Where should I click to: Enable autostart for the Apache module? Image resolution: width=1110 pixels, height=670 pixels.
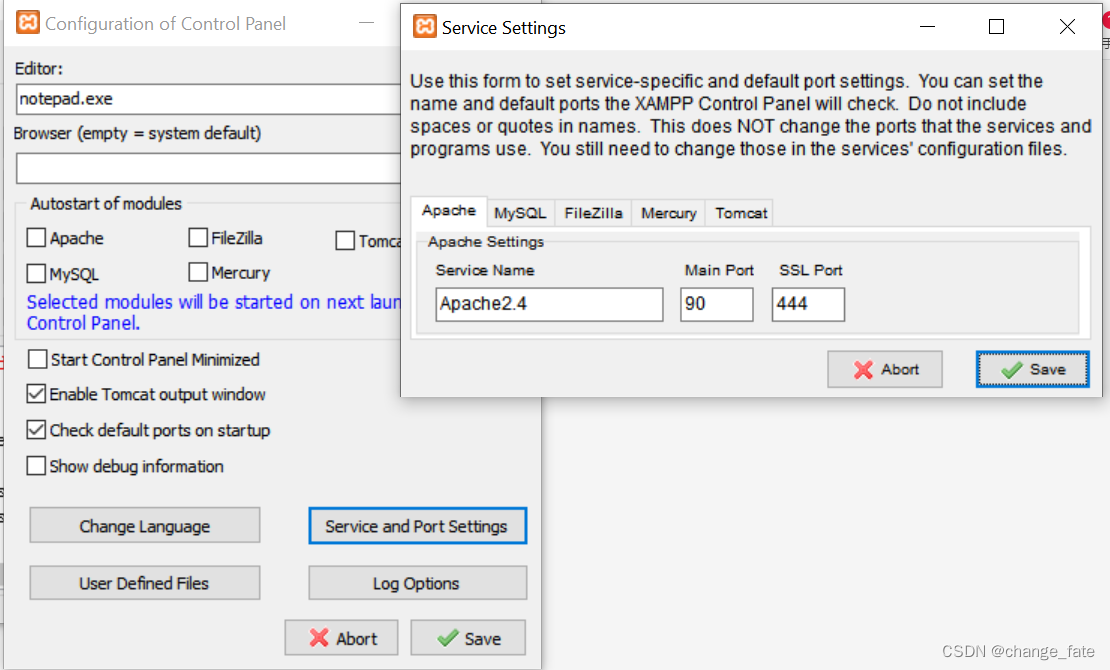point(37,238)
